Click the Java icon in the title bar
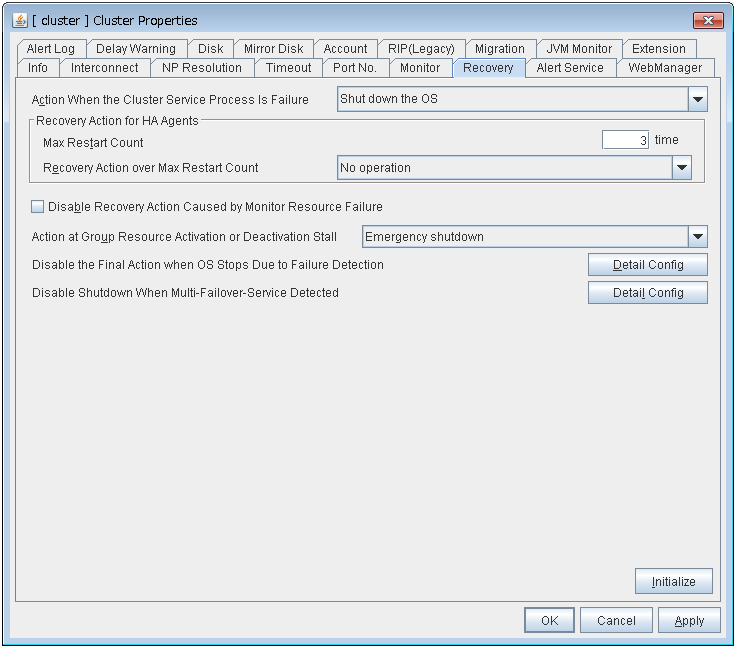 coord(20,20)
